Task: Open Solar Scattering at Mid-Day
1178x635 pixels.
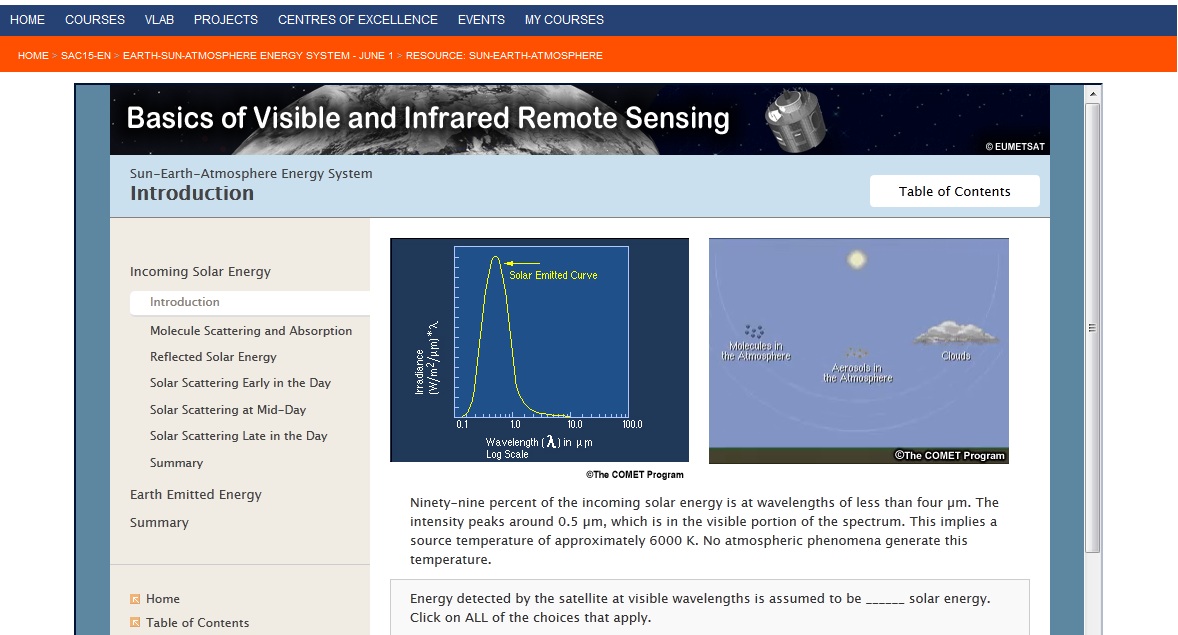Action: tap(228, 410)
